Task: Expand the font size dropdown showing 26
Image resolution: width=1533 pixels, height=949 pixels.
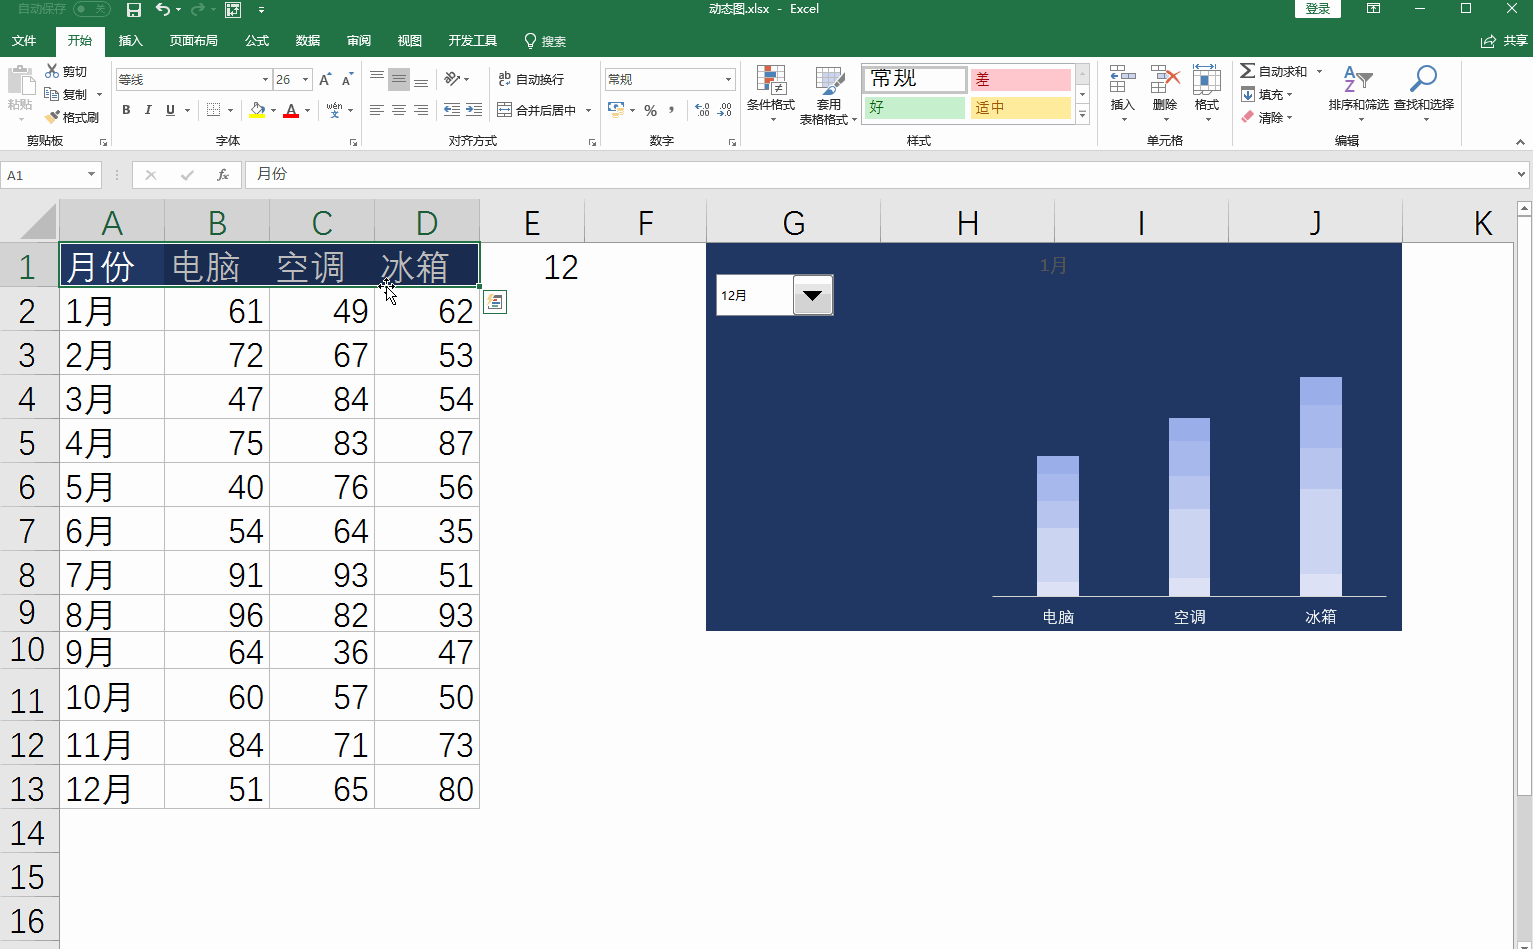Action: tap(305, 79)
